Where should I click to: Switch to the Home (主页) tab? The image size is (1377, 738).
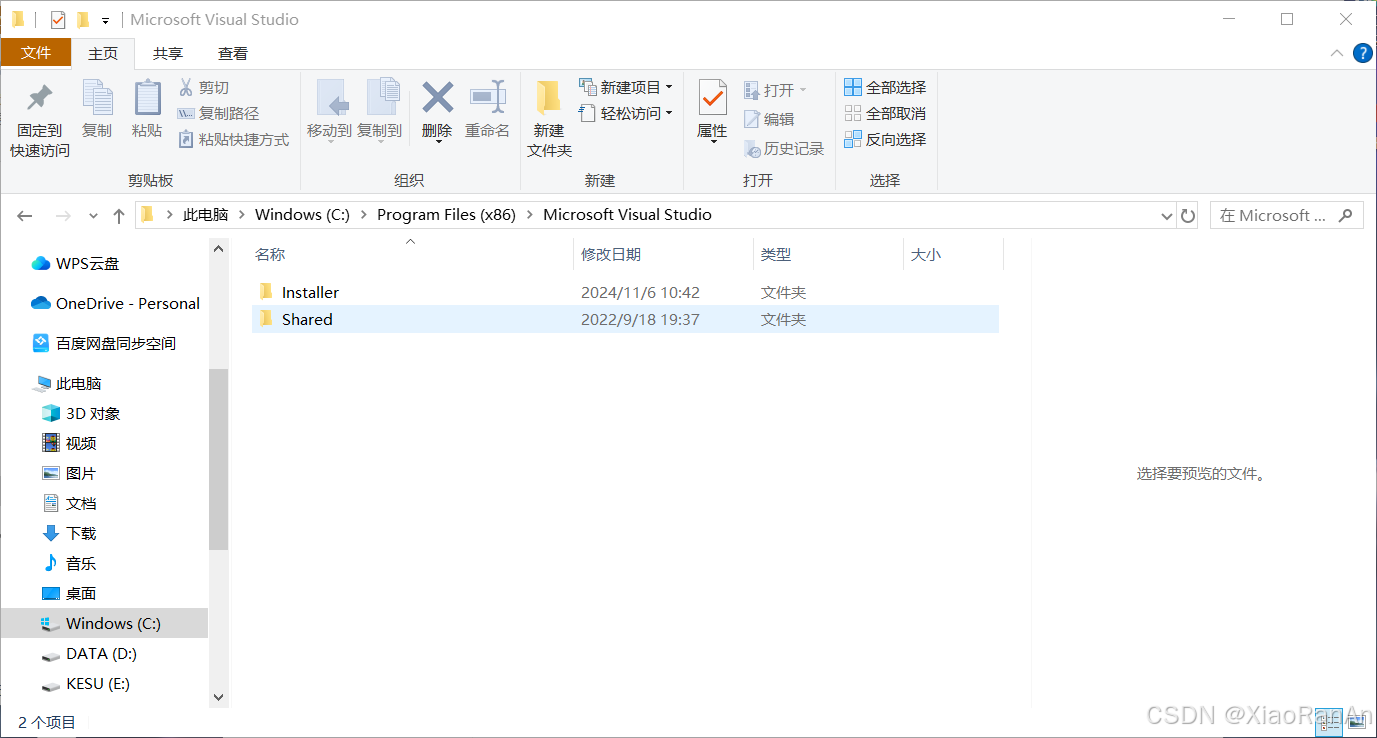[x=103, y=53]
